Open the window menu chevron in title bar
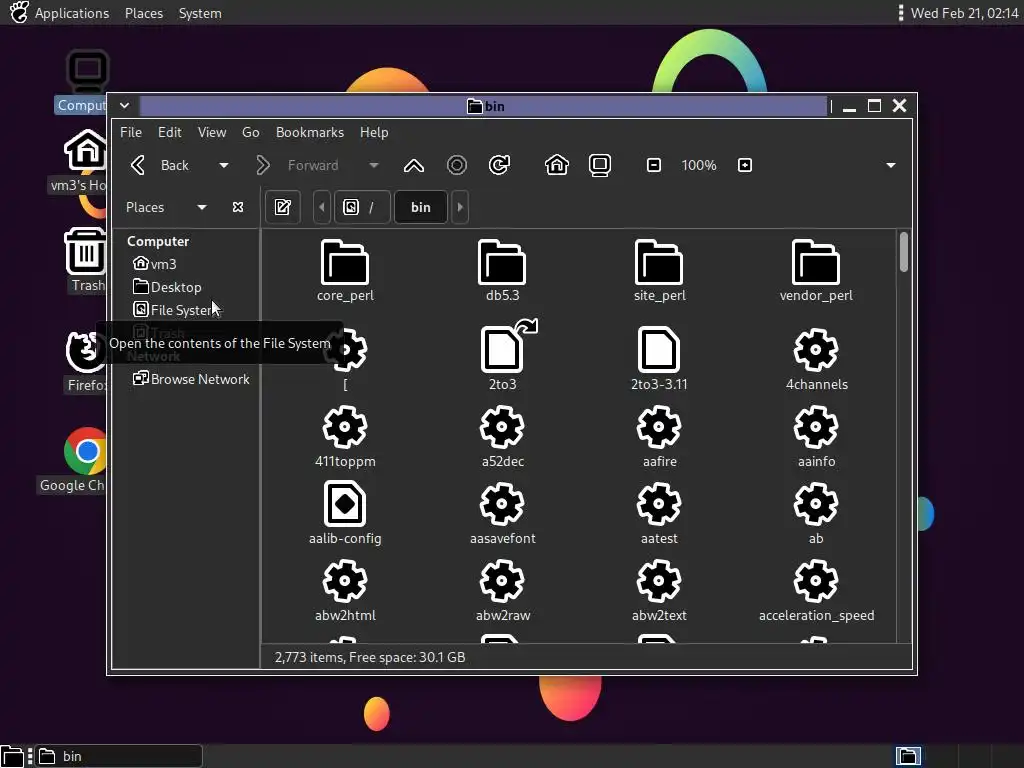This screenshot has height=768, width=1024. coord(124,105)
